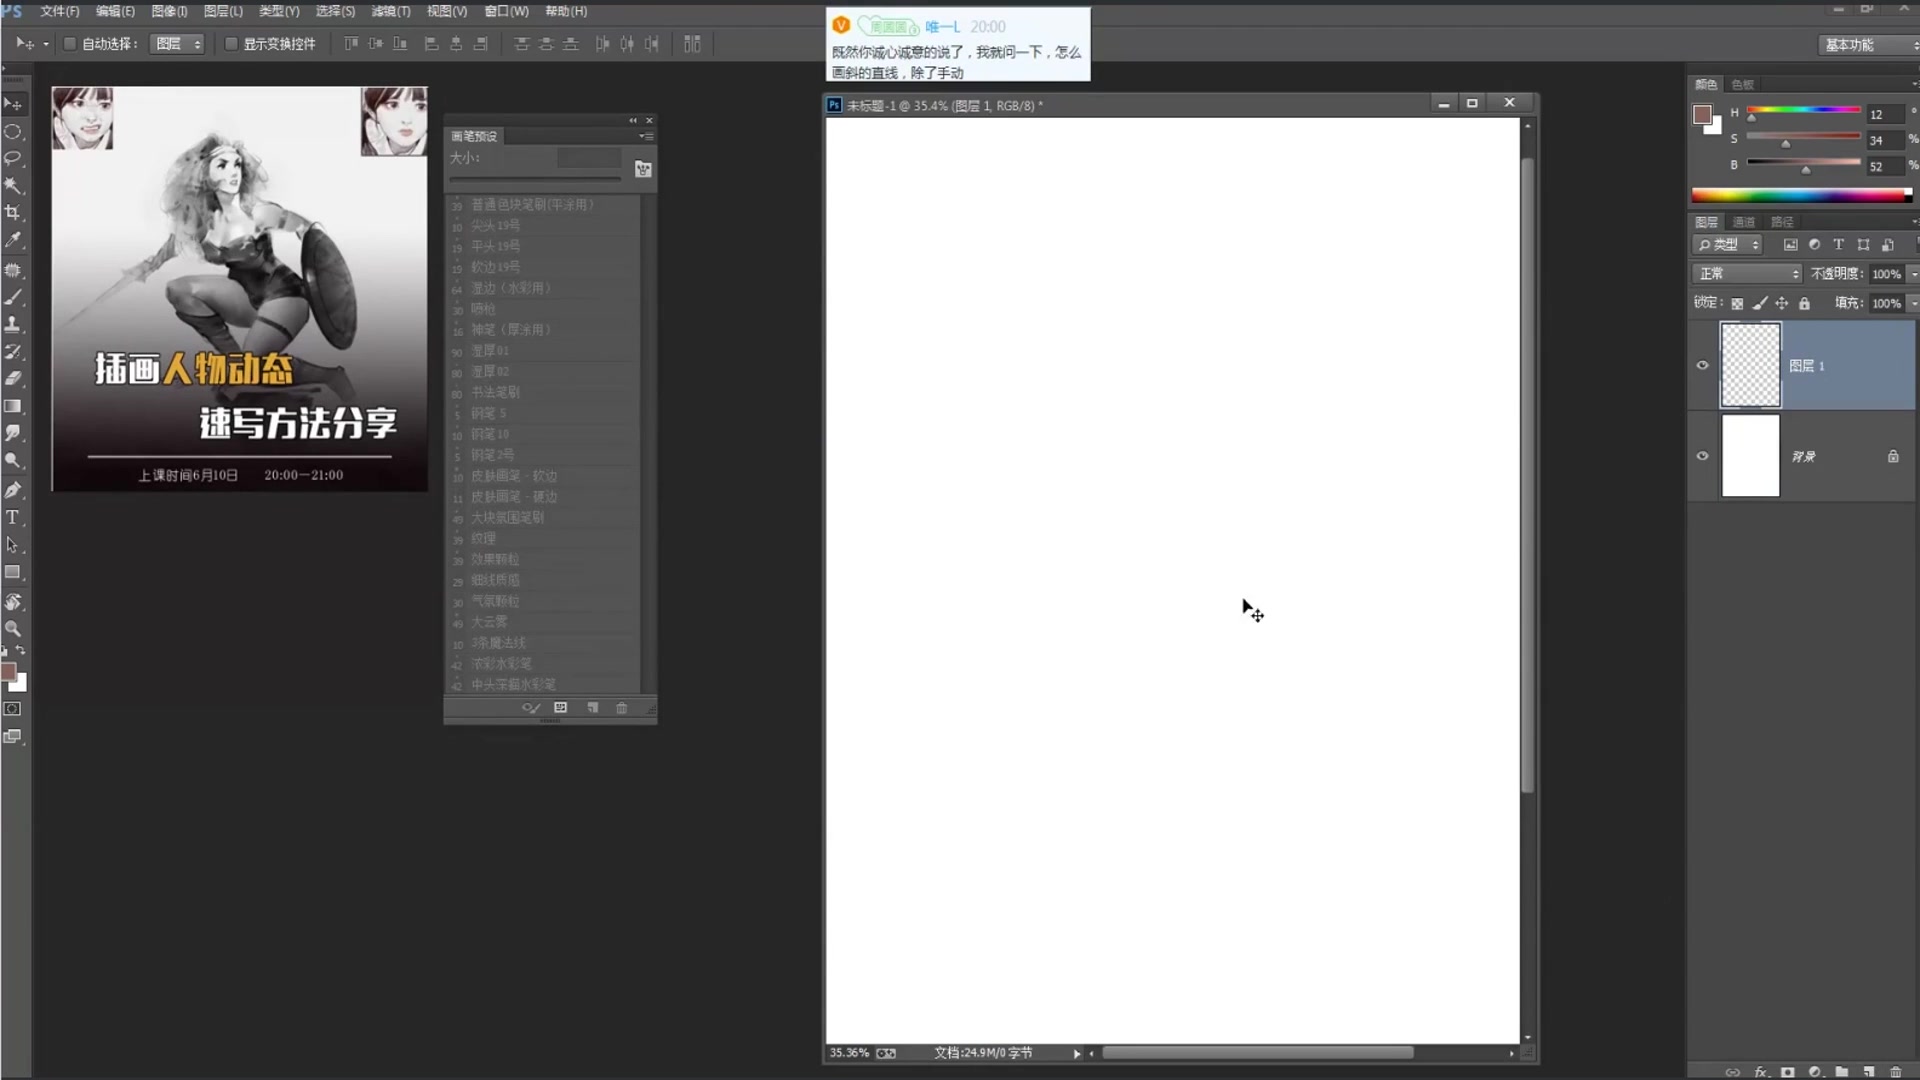This screenshot has height=1080, width=1920.
Task: Enable the 自动选择 checkbox in options bar
Action: click(x=69, y=44)
